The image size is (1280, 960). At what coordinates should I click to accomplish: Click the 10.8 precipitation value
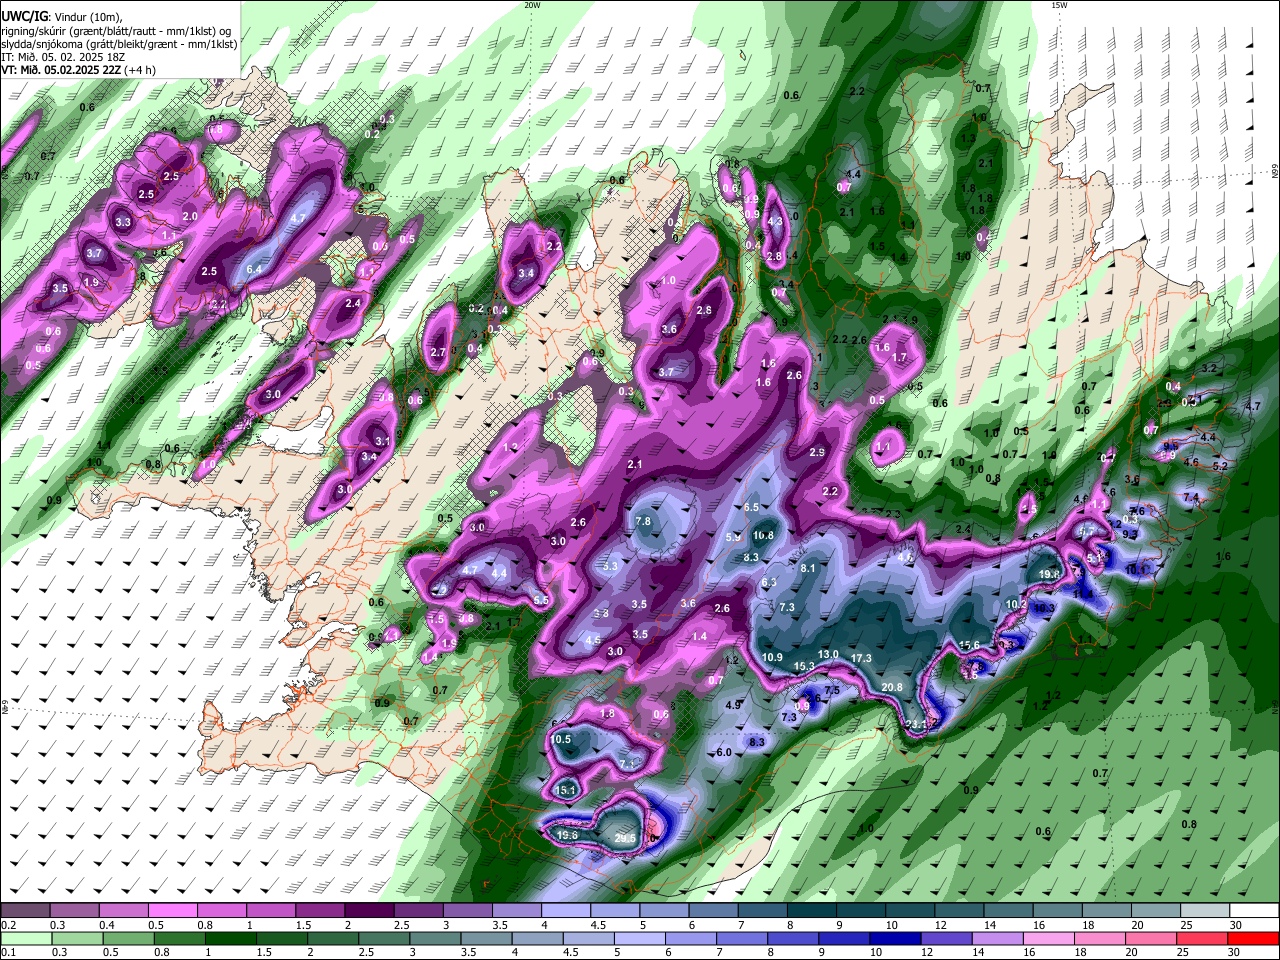pyautogui.click(x=763, y=535)
